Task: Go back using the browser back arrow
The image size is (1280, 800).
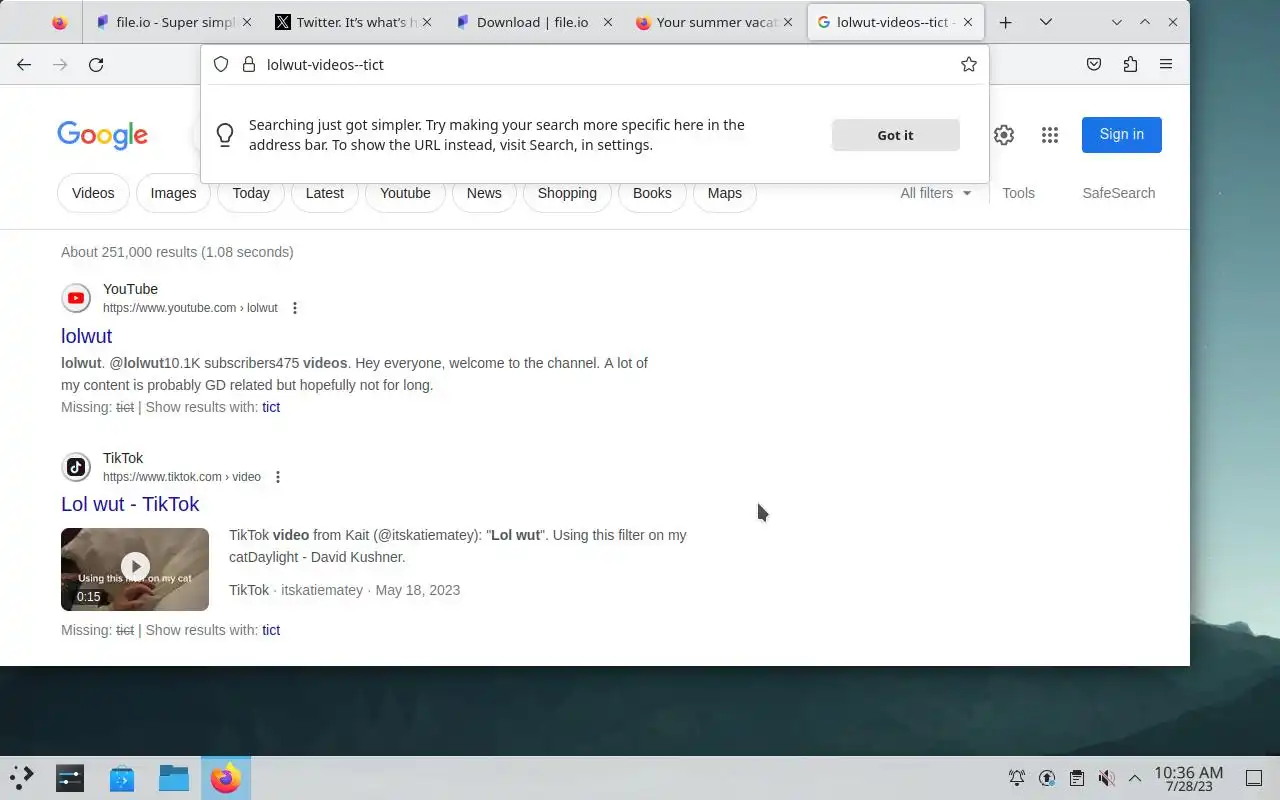Action: 24,64
